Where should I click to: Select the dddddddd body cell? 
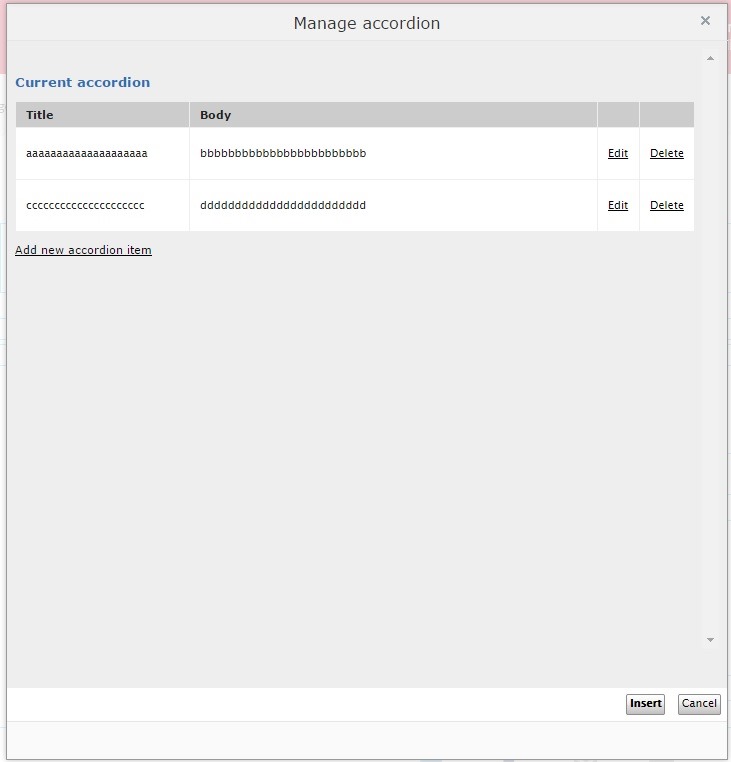pos(283,206)
